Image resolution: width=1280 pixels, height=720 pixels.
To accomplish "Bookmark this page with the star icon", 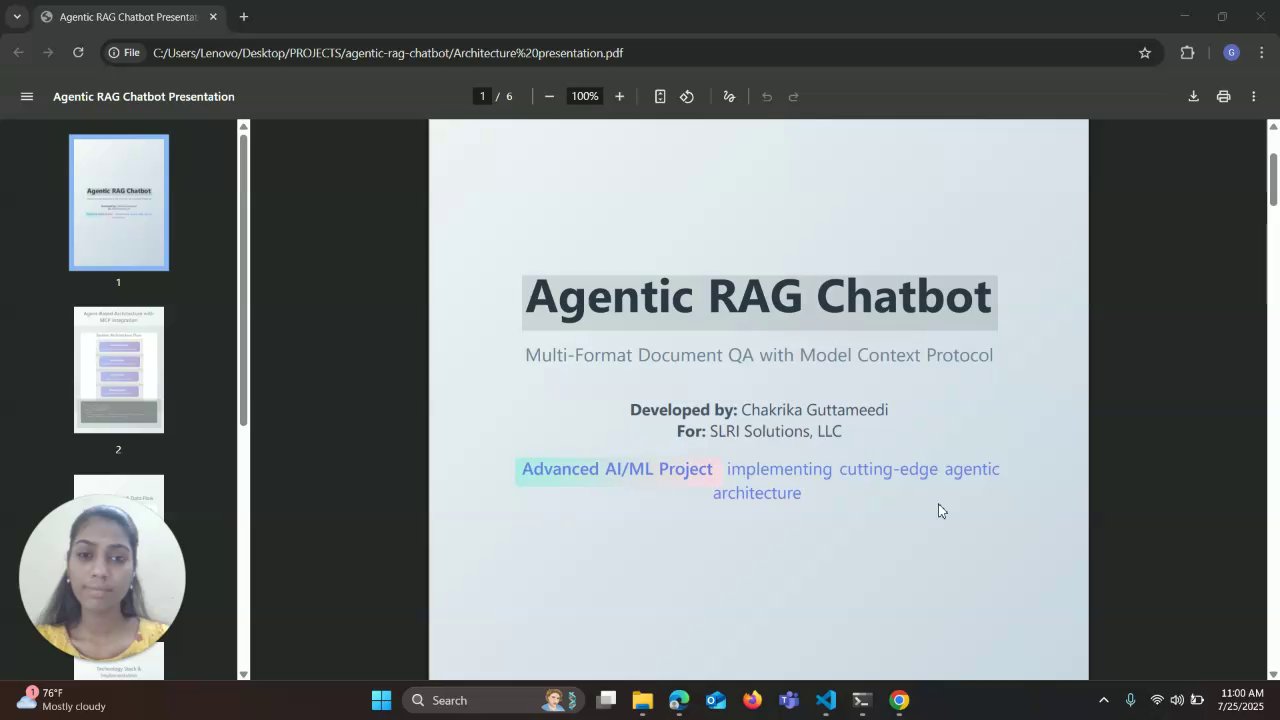I will click(1145, 53).
